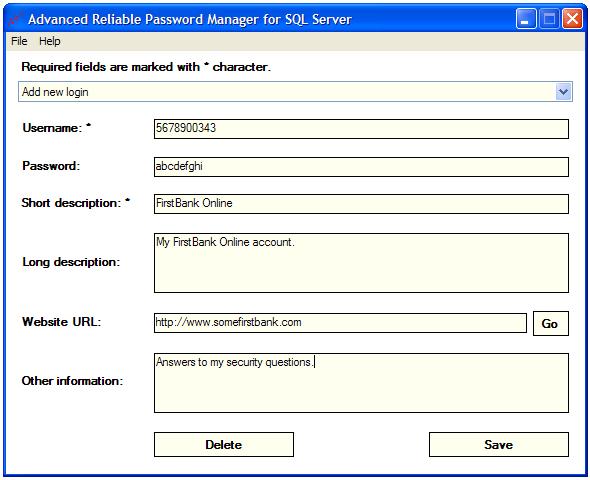Open the File menu
Viewport: 590px width, 480px height.
pos(19,41)
